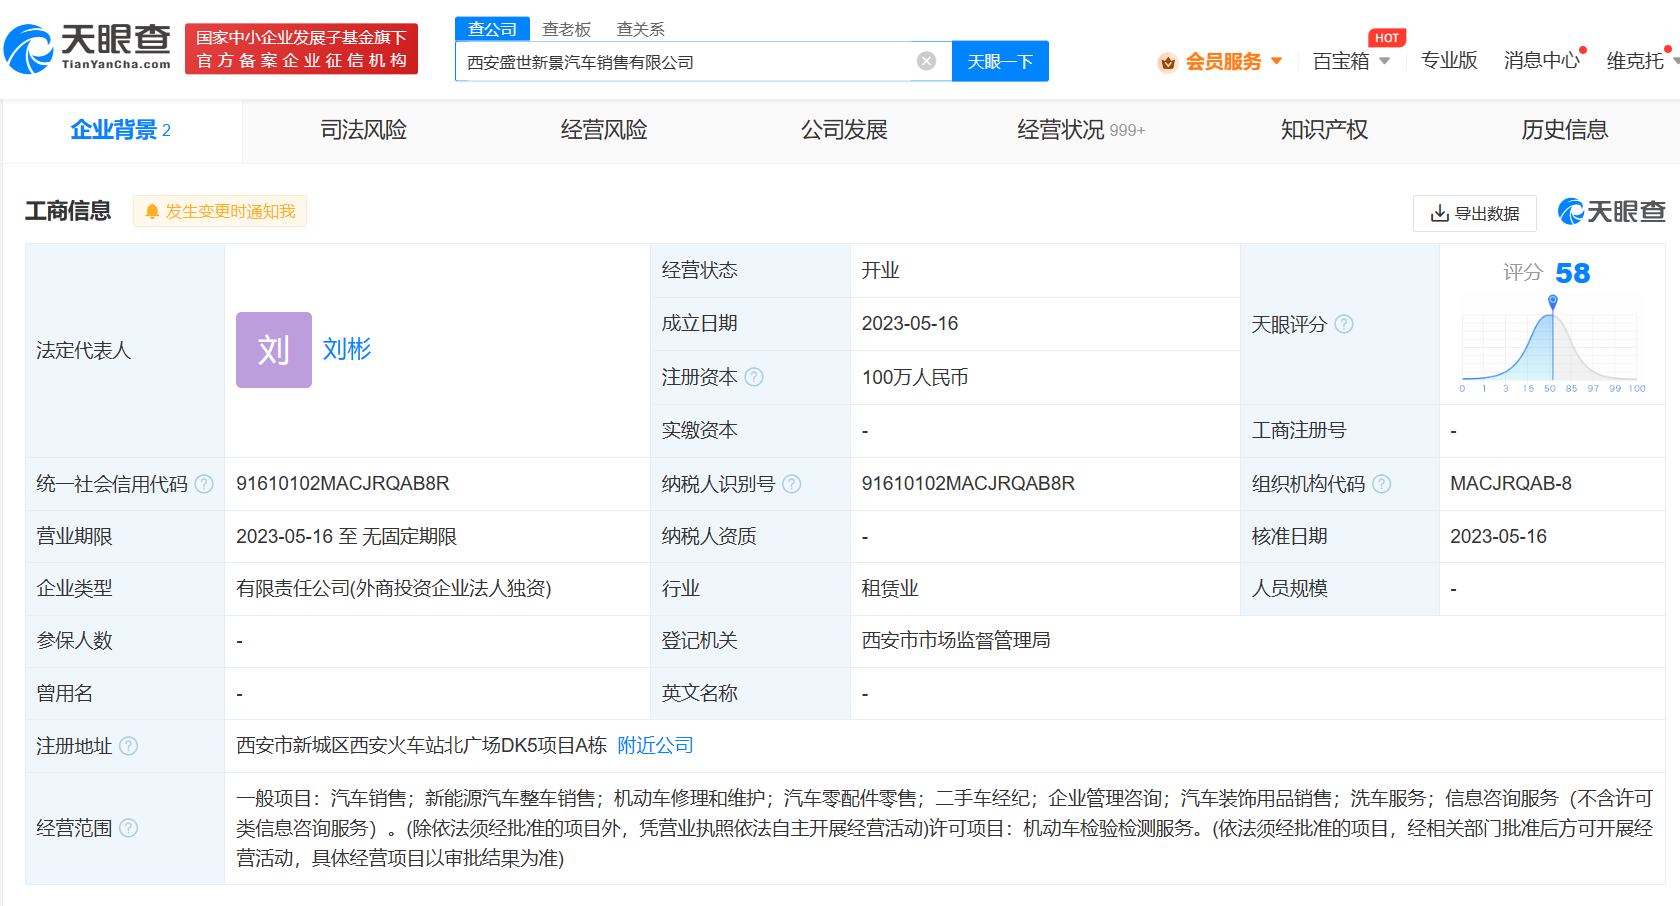Open help for 天眼评分
The image size is (1680, 906).
(x=1344, y=324)
